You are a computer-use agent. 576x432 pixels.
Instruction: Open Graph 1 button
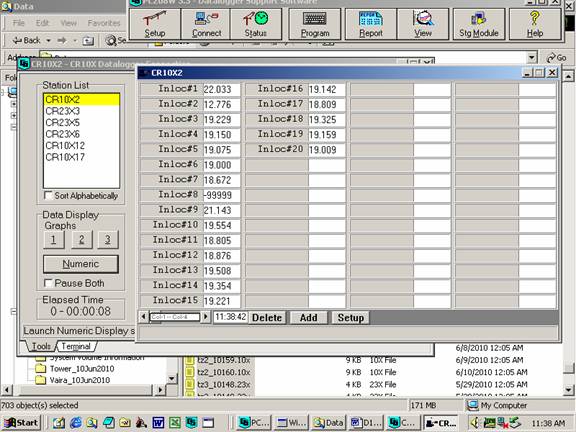point(54,240)
